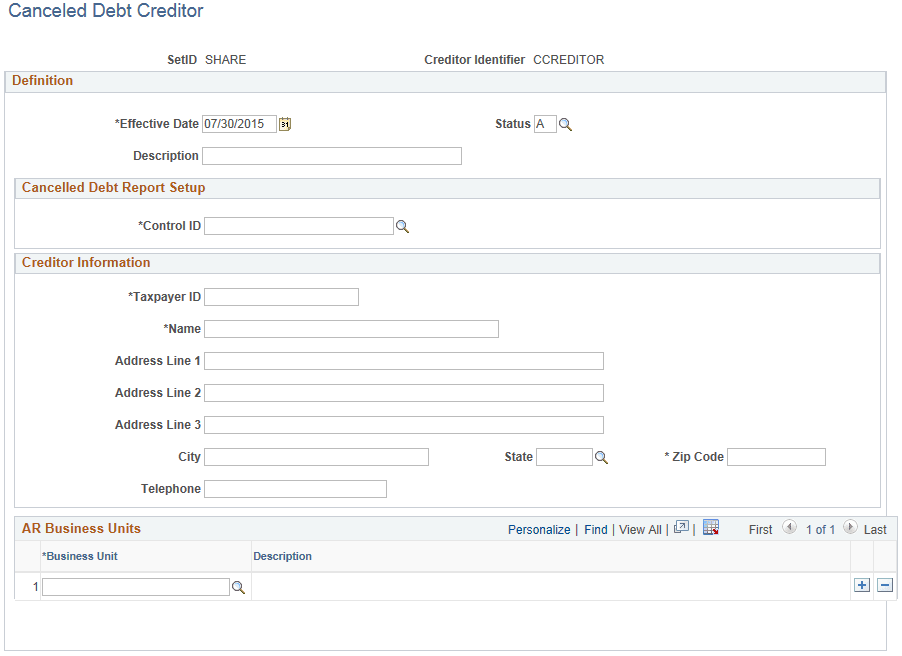Select View All for business units

point(639,529)
